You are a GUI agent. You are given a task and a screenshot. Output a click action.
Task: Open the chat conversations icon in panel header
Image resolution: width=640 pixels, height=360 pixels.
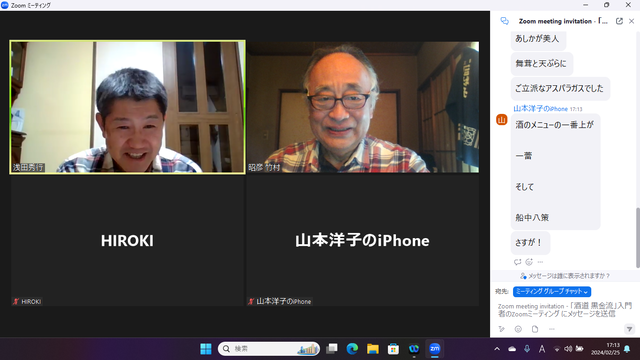coord(504,21)
